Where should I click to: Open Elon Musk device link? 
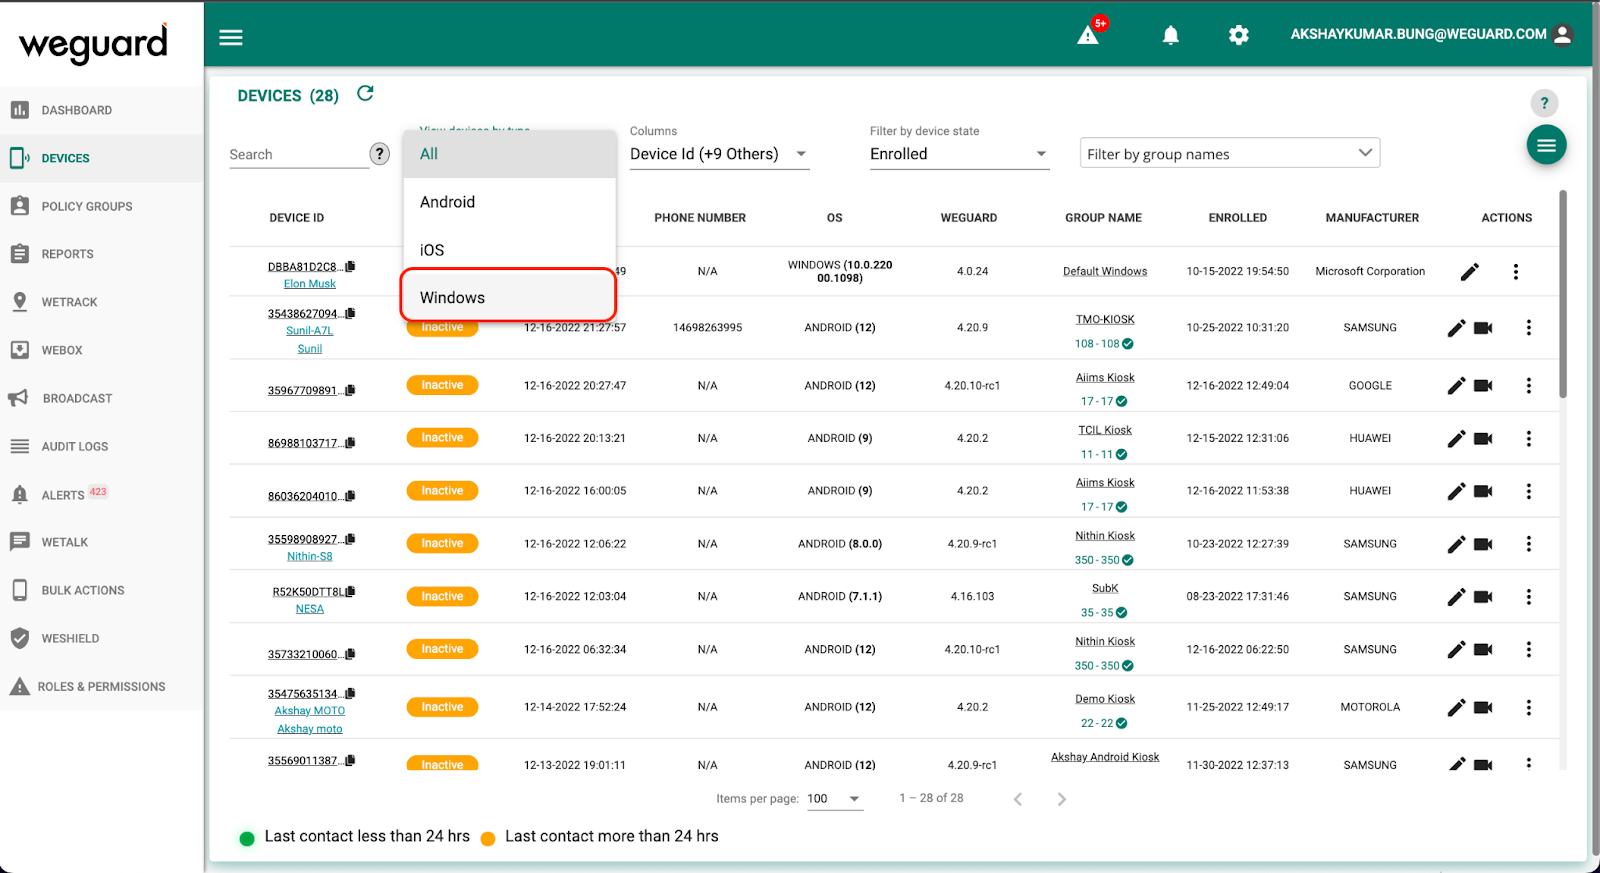(310, 284)
